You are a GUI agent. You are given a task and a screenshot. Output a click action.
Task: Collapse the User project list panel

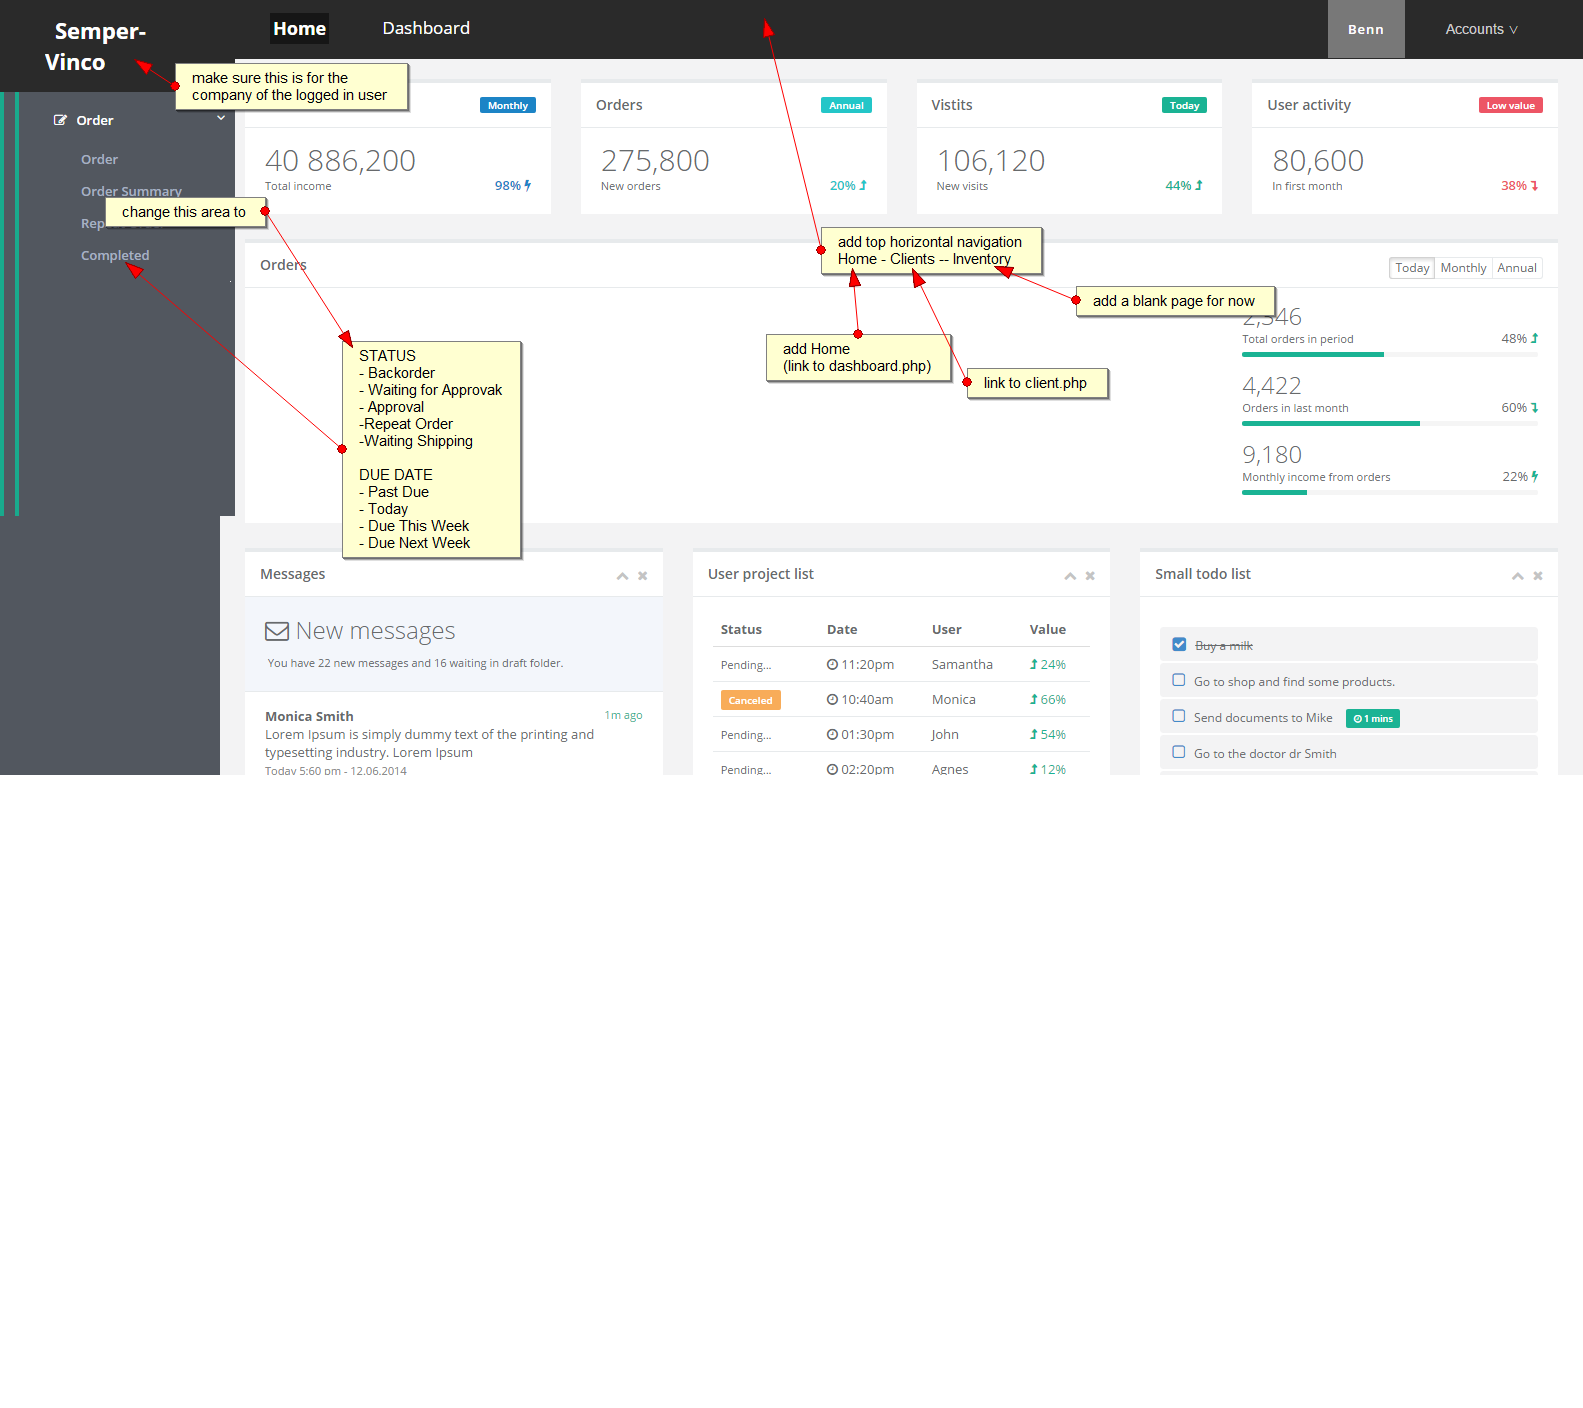[x=1070, y=576]
